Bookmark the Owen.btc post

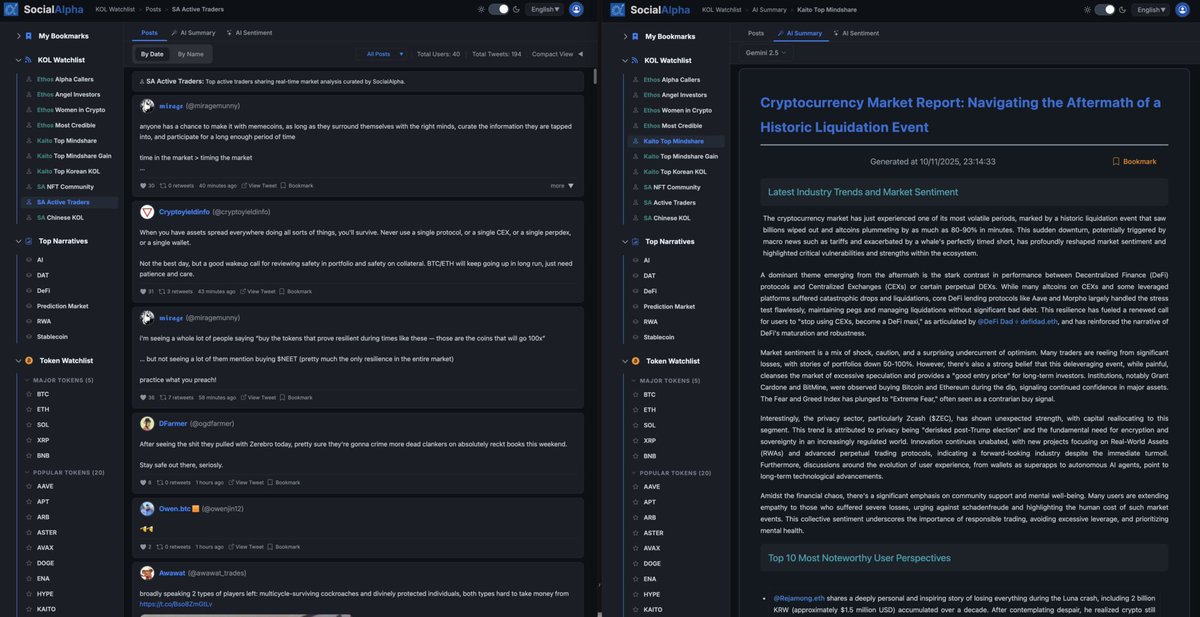coord(283,547)
